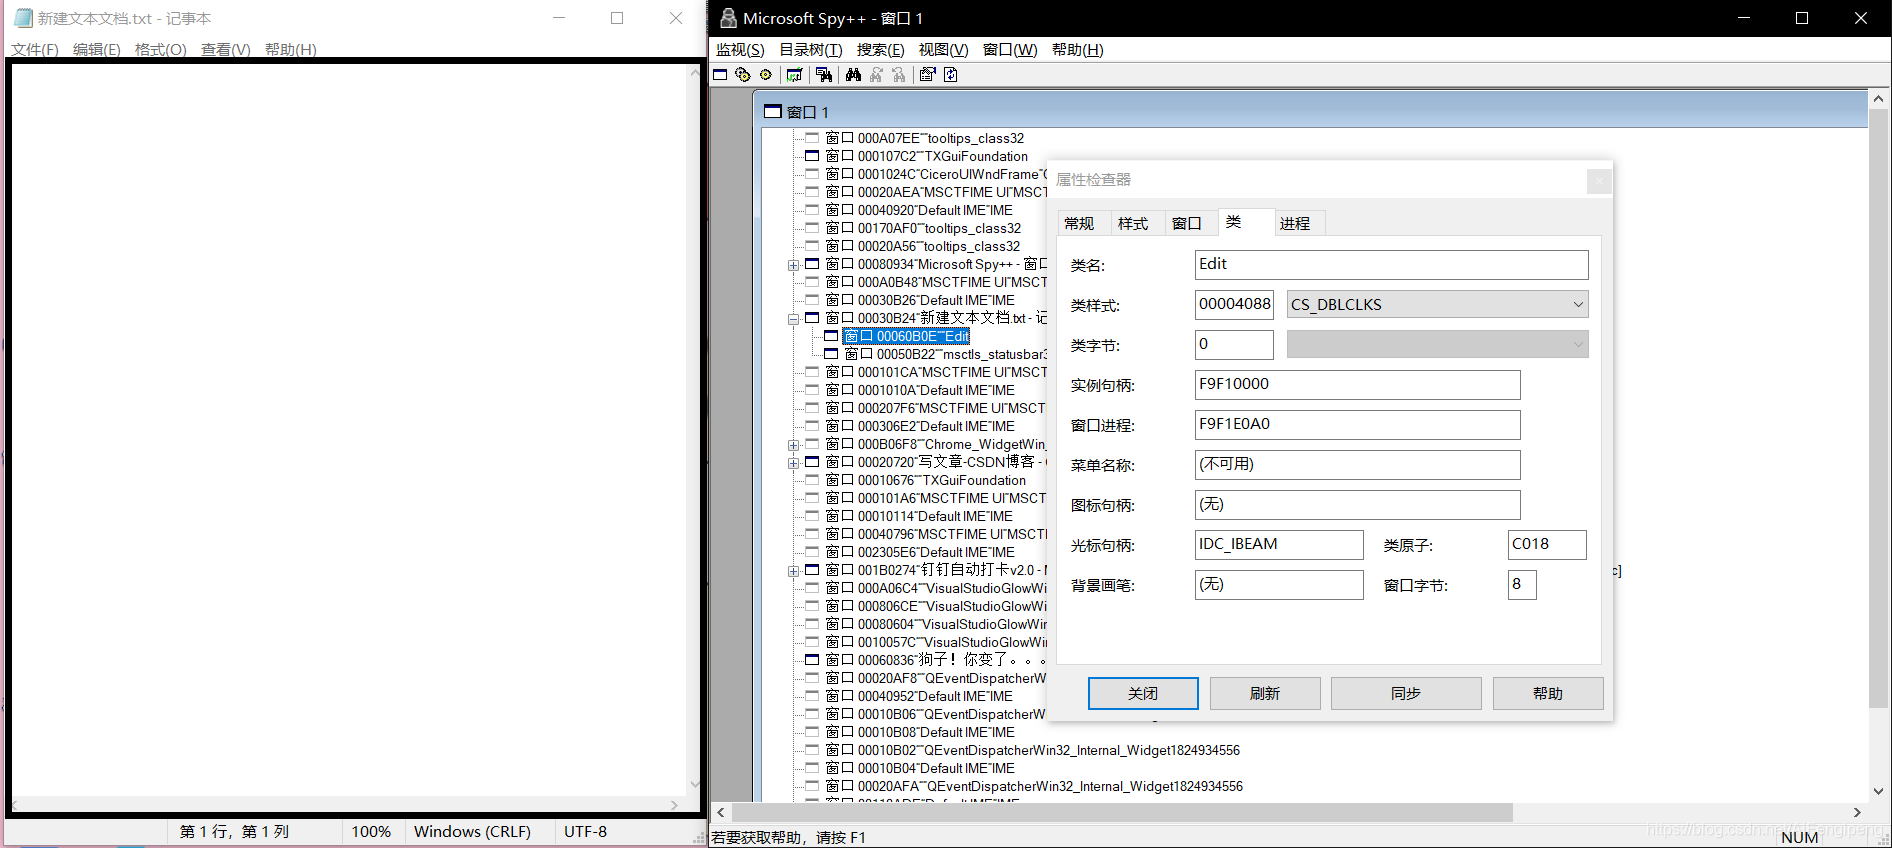Image resolution: width=1892 pixels, height=848 pixels.
Task: Open the 窗口(W) menu in Spy++
Action: (1010, 50)
